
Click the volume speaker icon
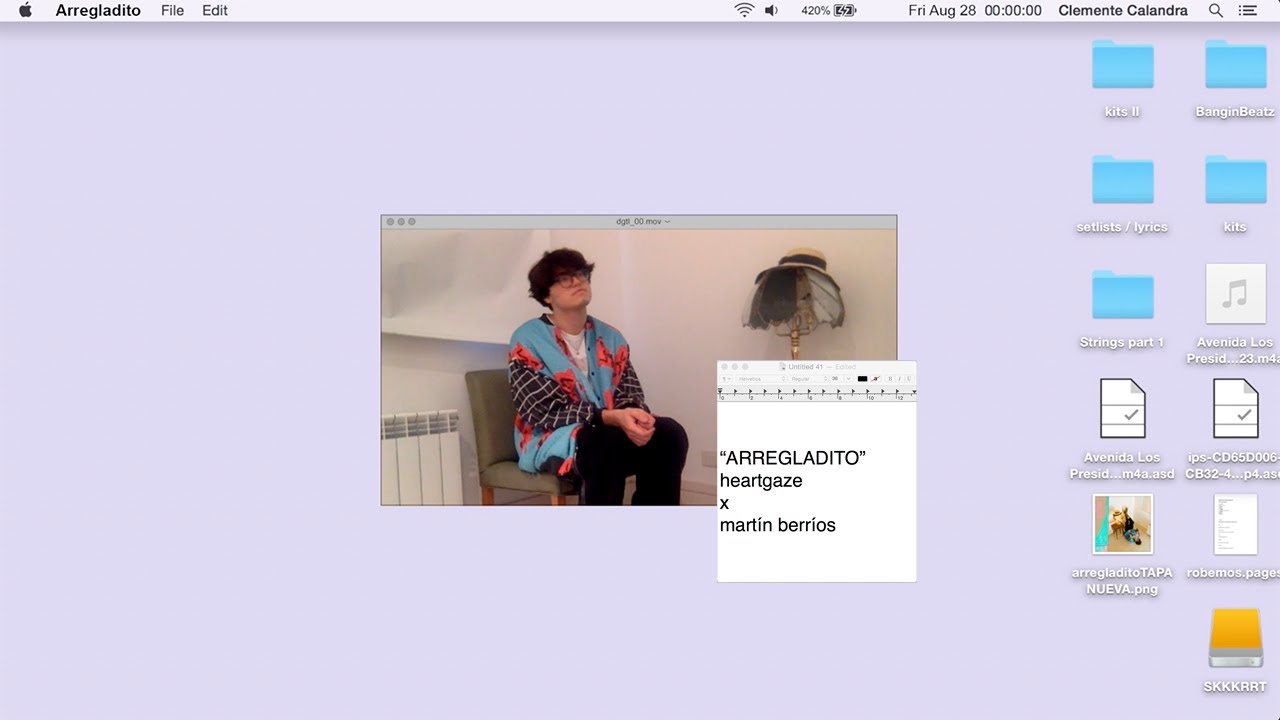click(x=771, y=10)
